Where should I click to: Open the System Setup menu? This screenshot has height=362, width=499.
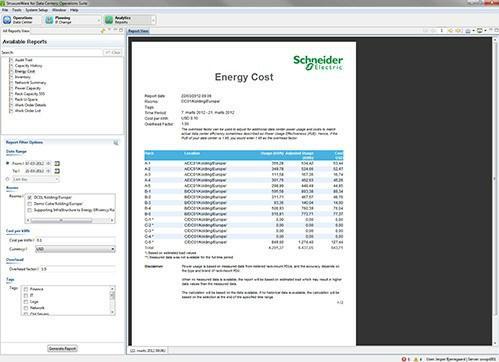[x=37, y=10]
